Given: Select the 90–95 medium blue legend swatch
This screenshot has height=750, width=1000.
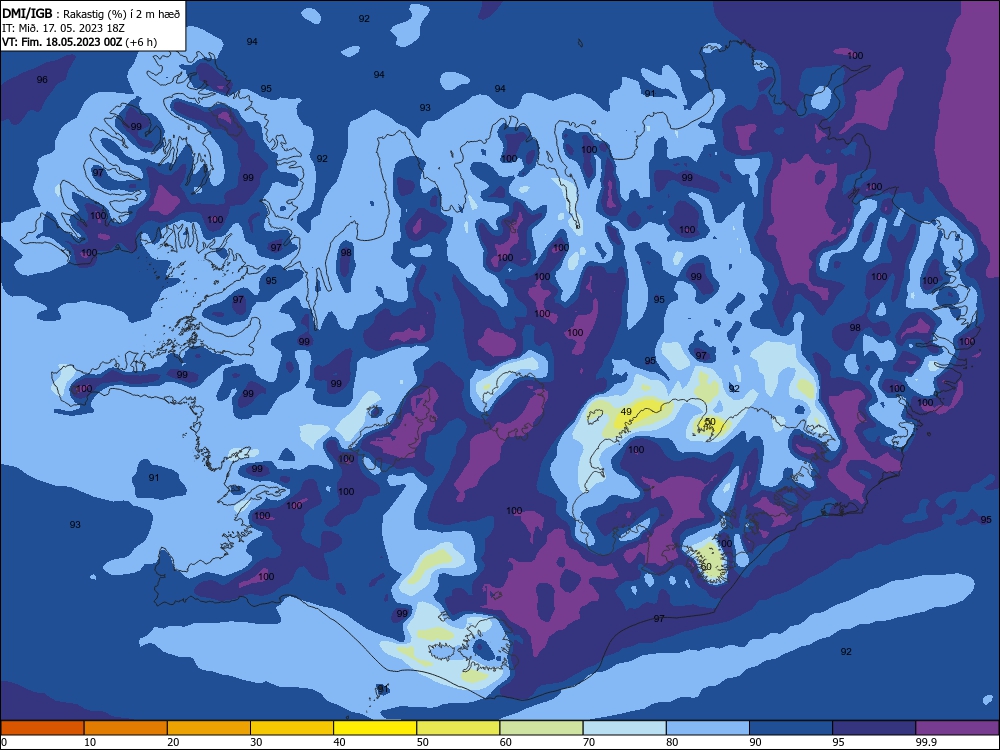Looking at the screenshot, I should (791, 728).
